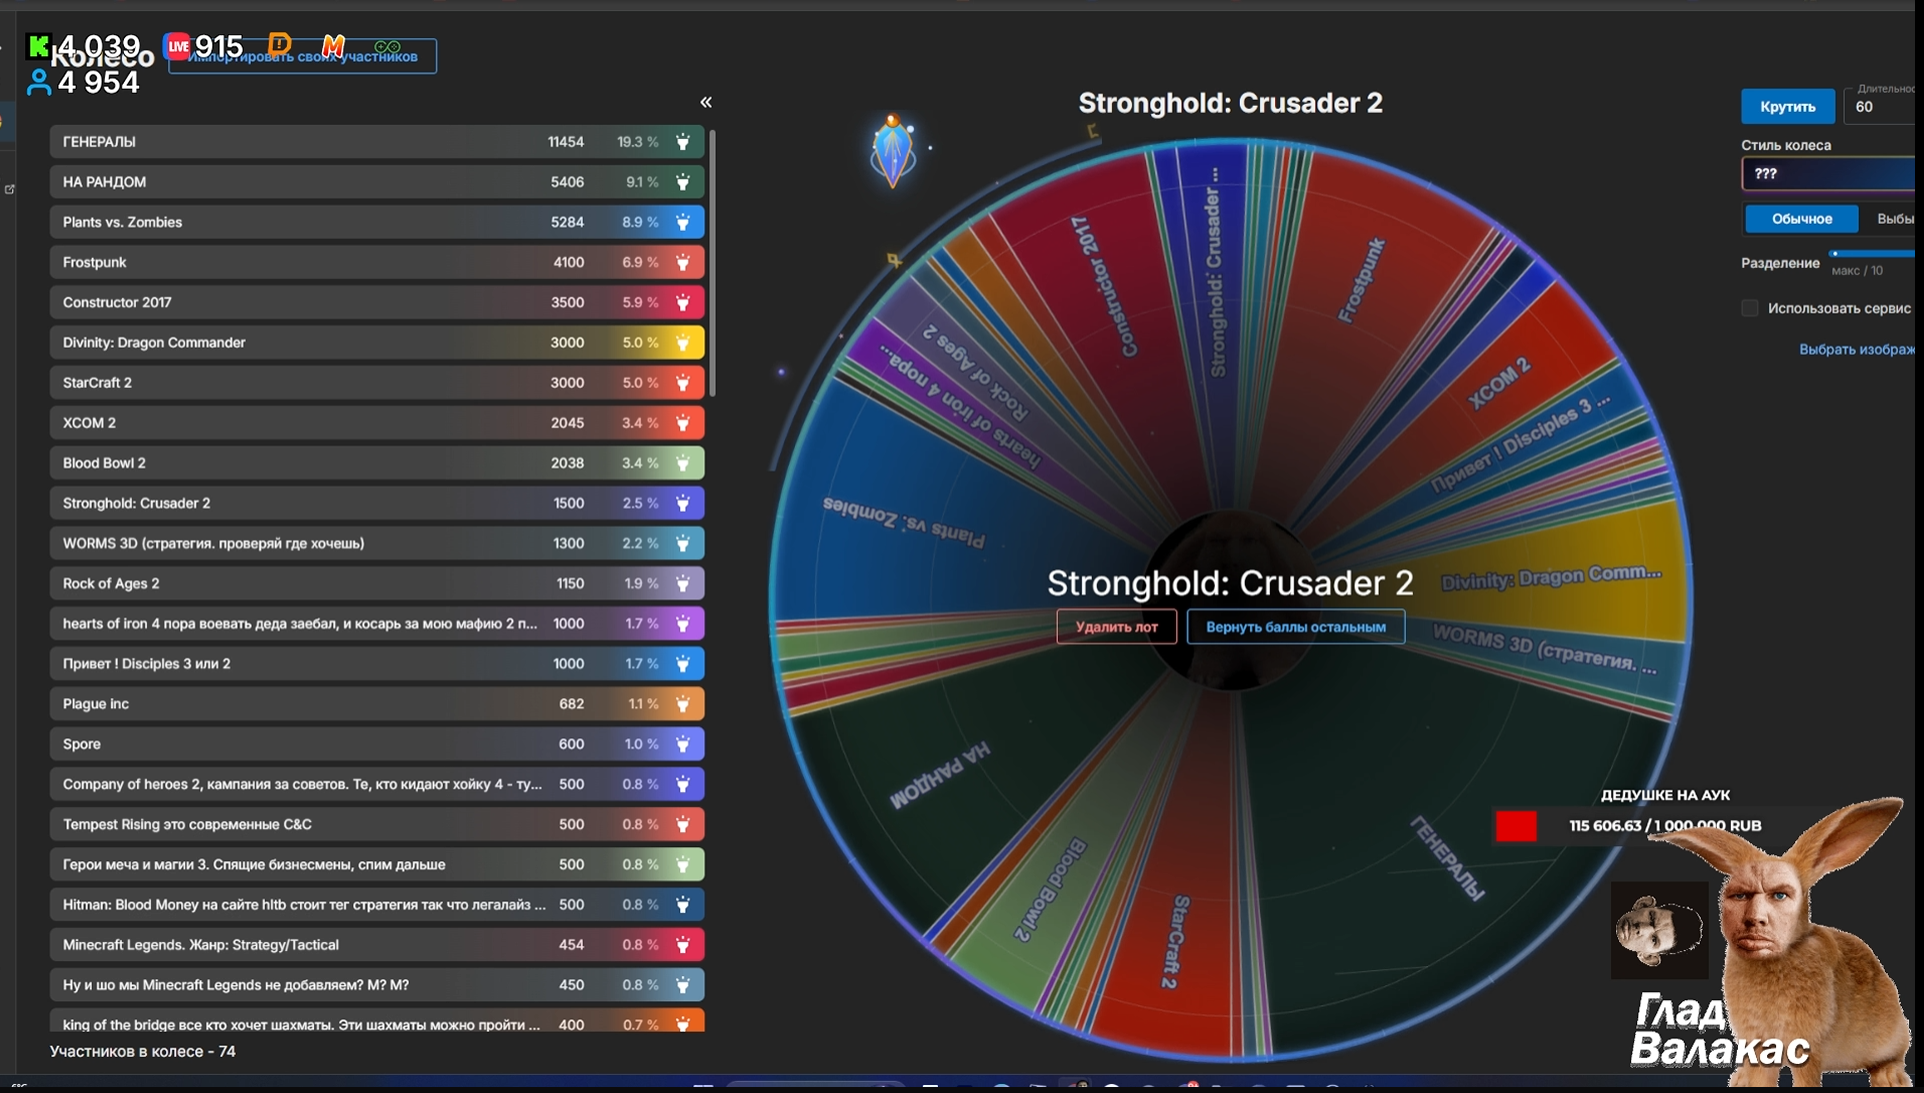
Task: Click Вернуть баллы остальным button
Action: pyautogui.click(x=1295, y=627)
